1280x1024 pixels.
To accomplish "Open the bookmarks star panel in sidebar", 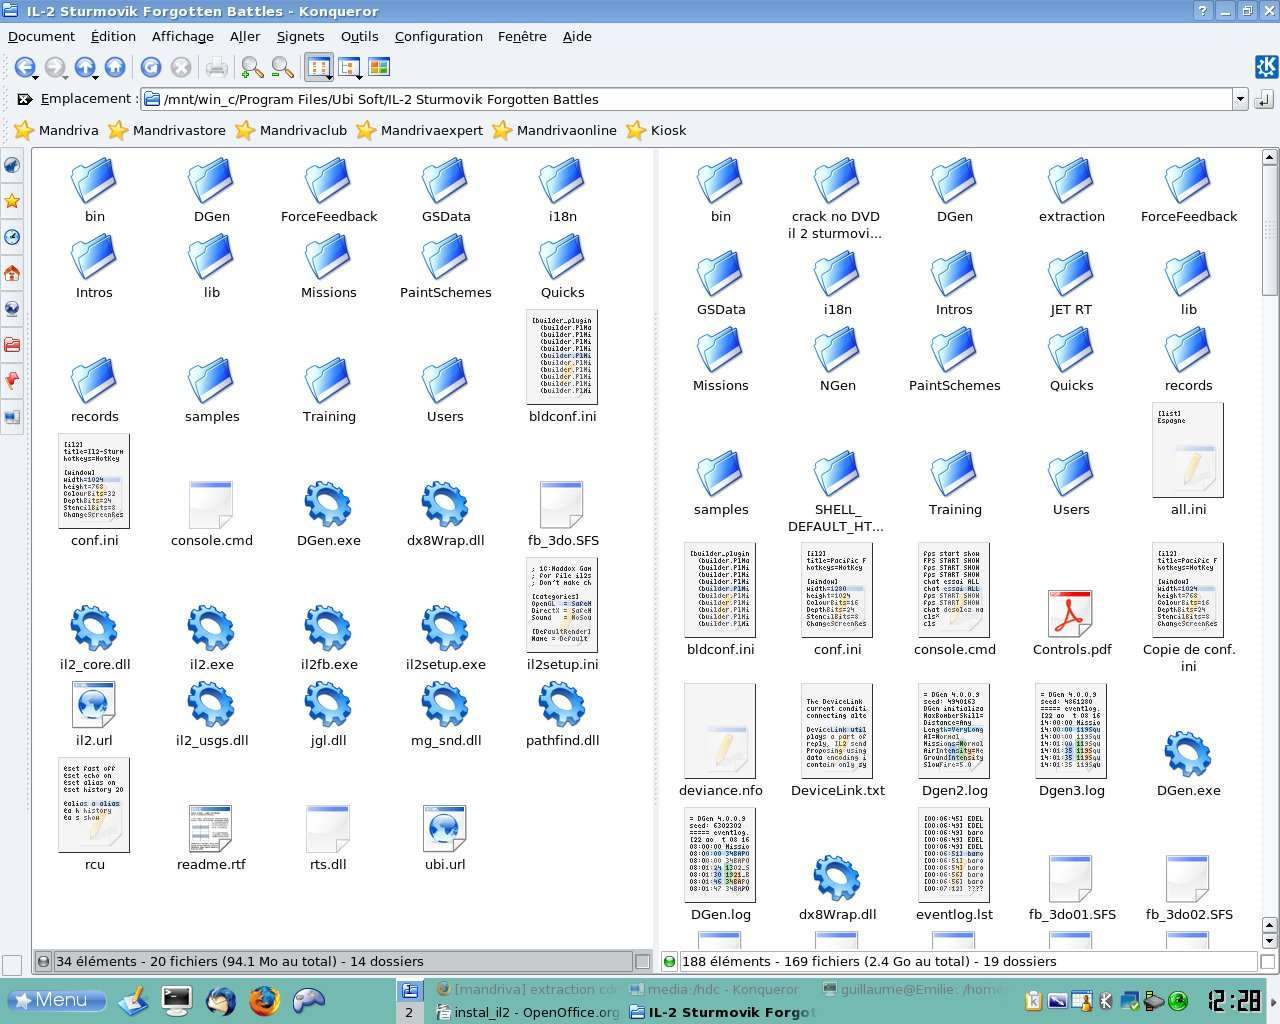I will [12, 201].
